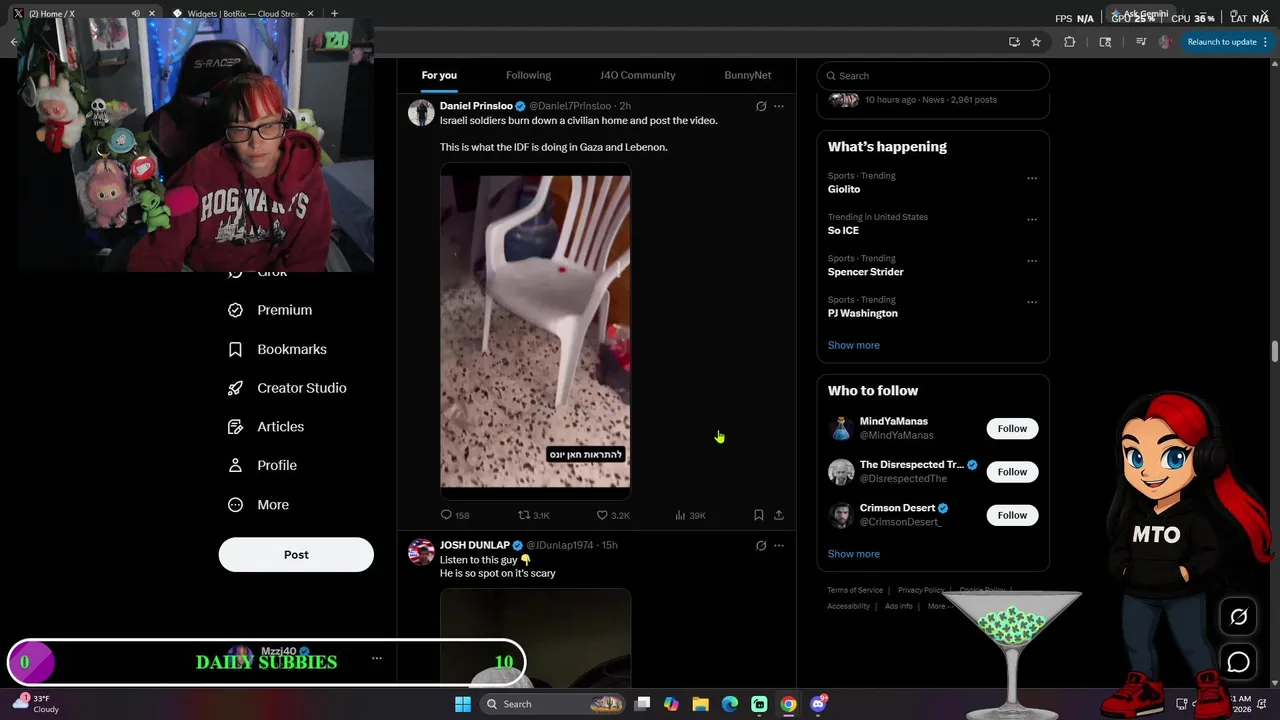Image resolution: width=1280 pixels, height=720 pixels.
Task: Reply to Daniel Prinsloo's post (158 replies)
Action: [x=455, y=515]
